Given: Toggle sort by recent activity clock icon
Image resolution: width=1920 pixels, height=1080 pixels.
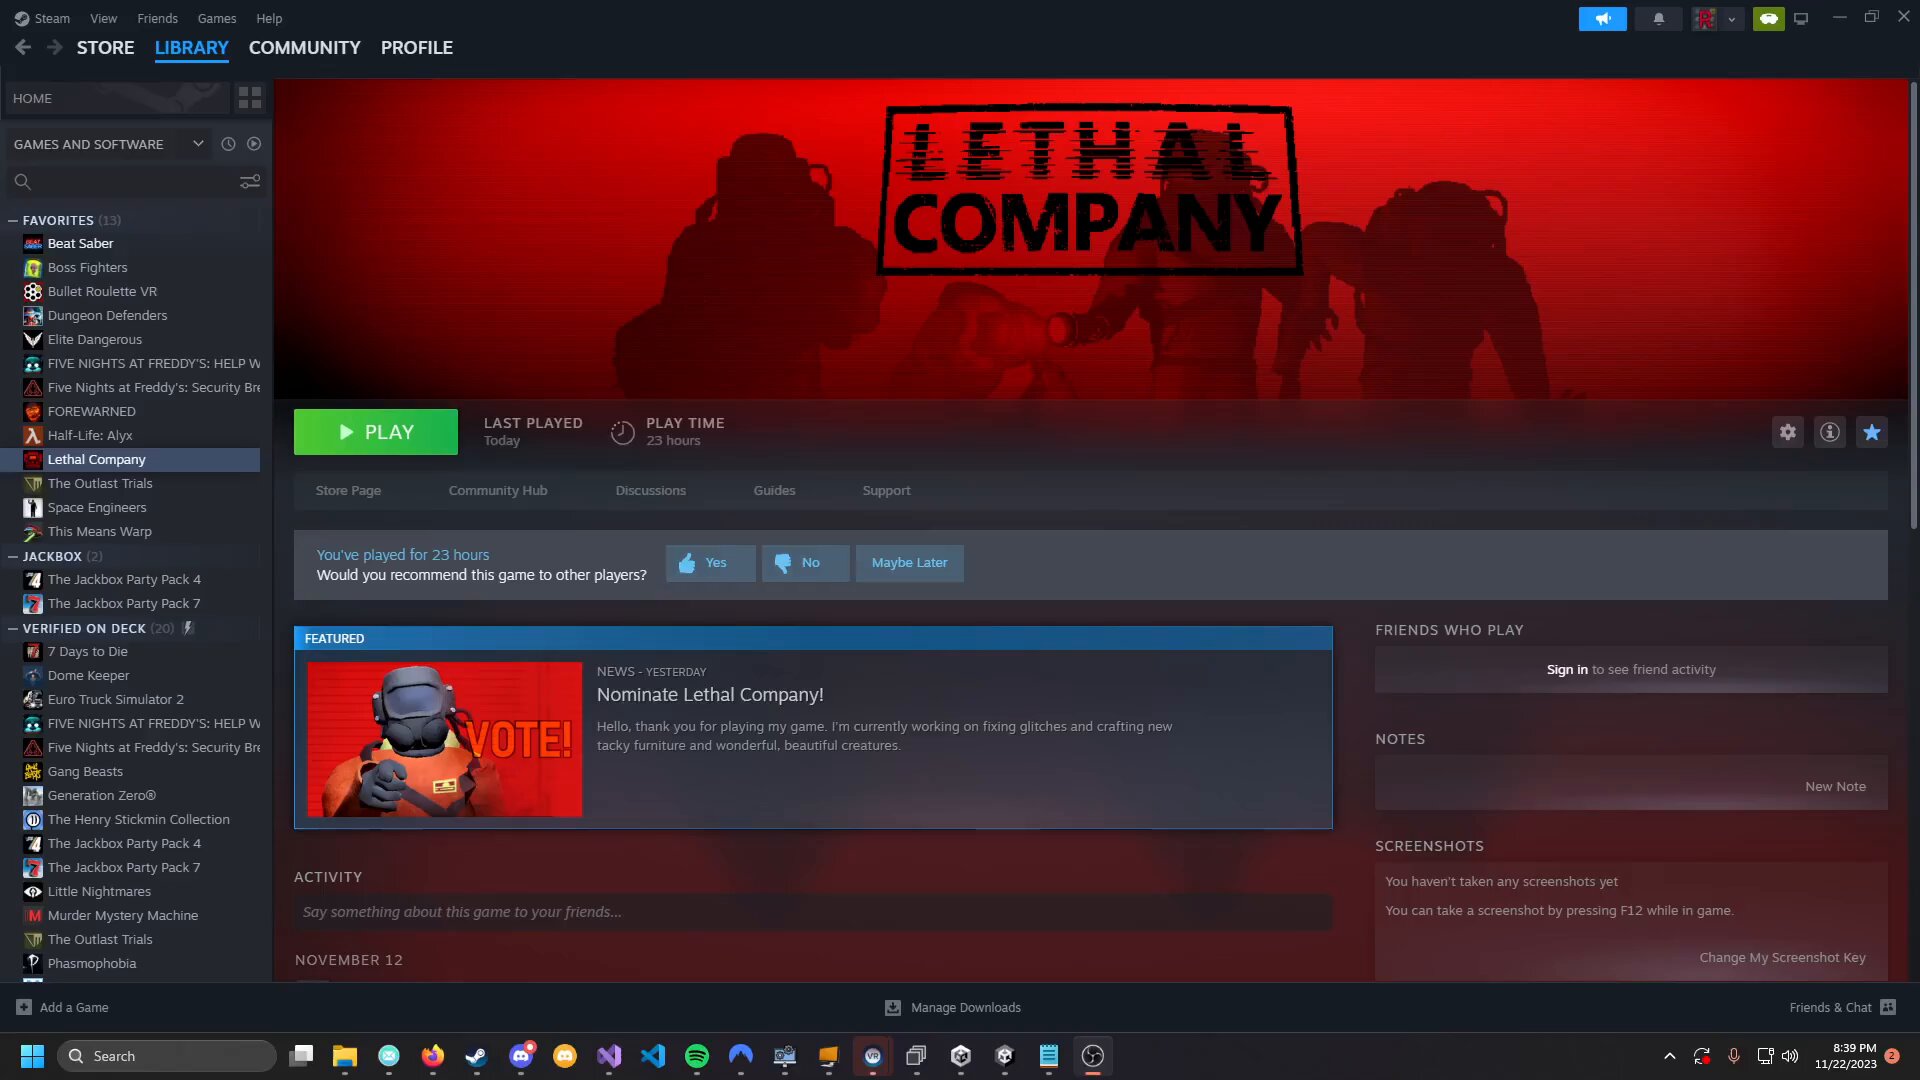Looking at the screenshot, I should (x=228, y=144).
